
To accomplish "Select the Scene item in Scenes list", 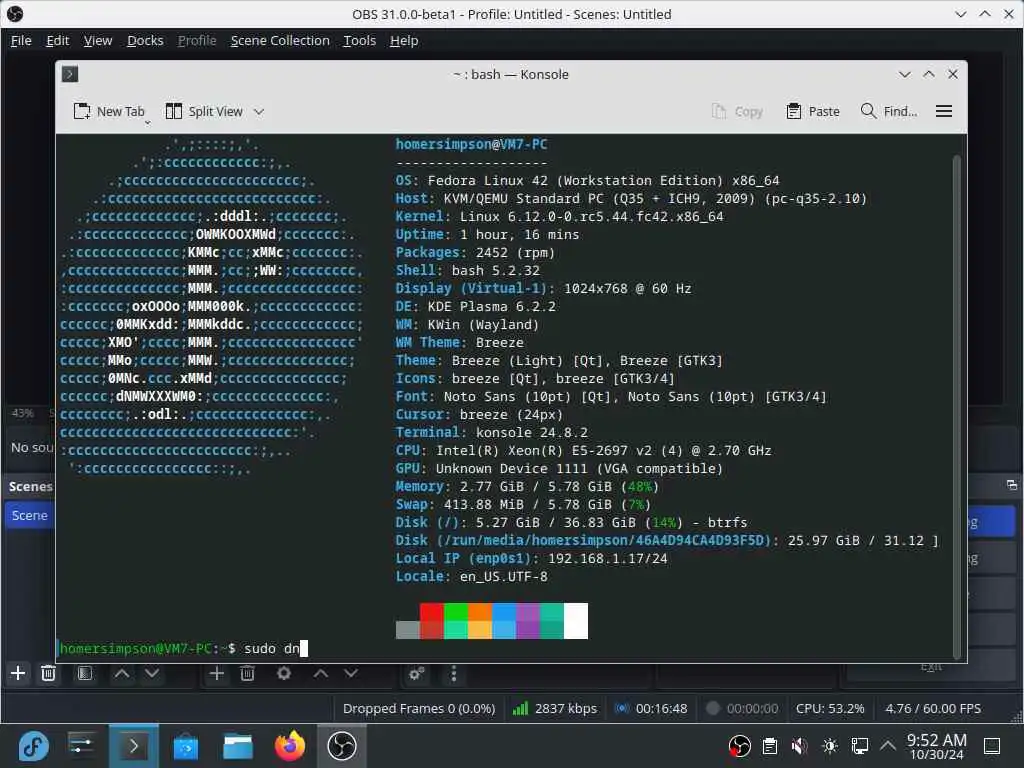I will 30,515.
